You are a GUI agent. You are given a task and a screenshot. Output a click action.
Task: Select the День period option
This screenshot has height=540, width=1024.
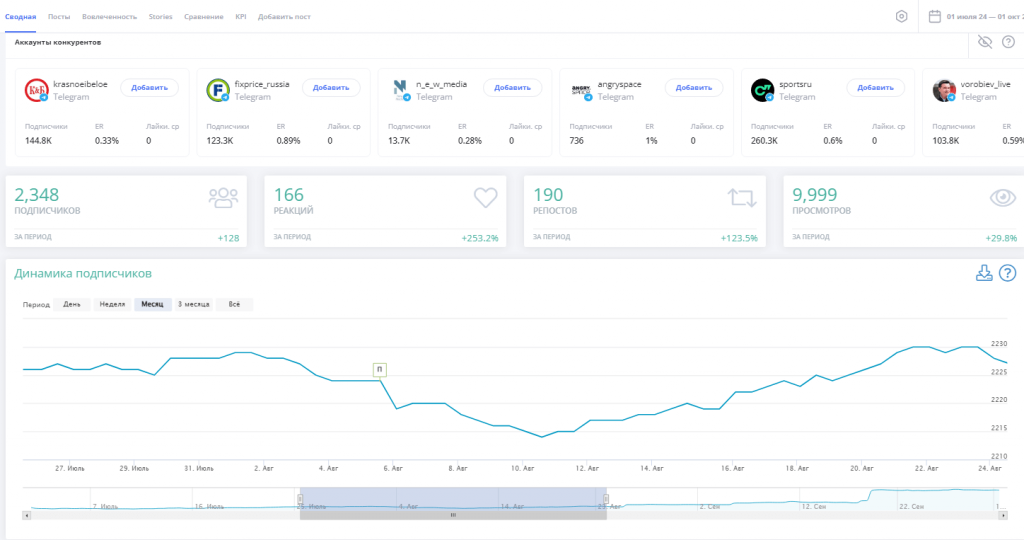tap(72, 304)
